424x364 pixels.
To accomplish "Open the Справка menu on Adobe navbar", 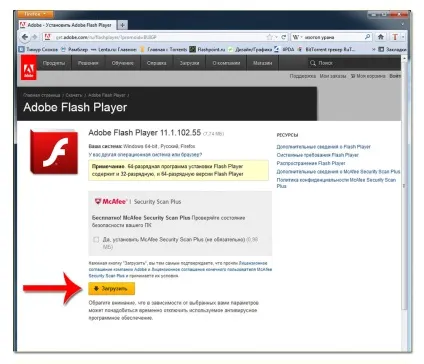I will coord(157,63).
